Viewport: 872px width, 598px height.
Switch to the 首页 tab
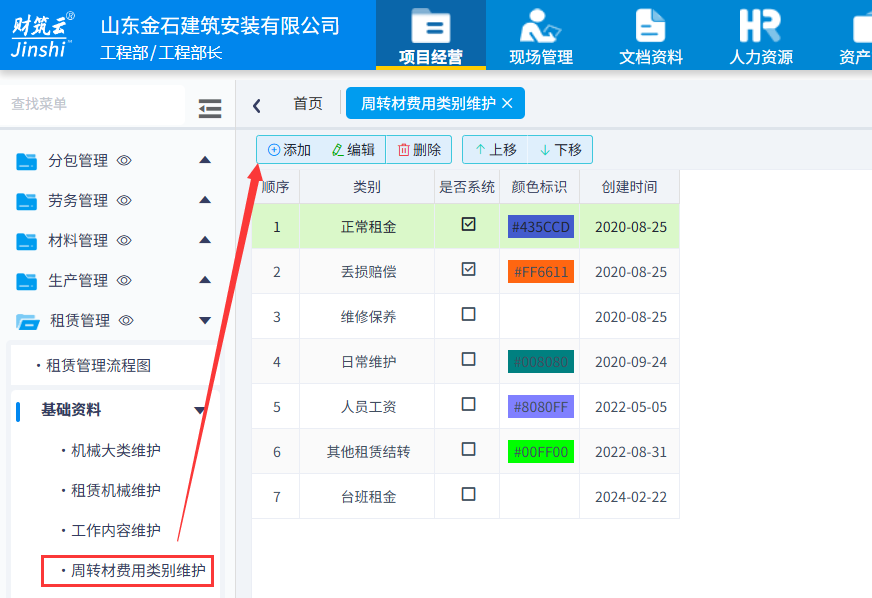[x=308, y=103]
